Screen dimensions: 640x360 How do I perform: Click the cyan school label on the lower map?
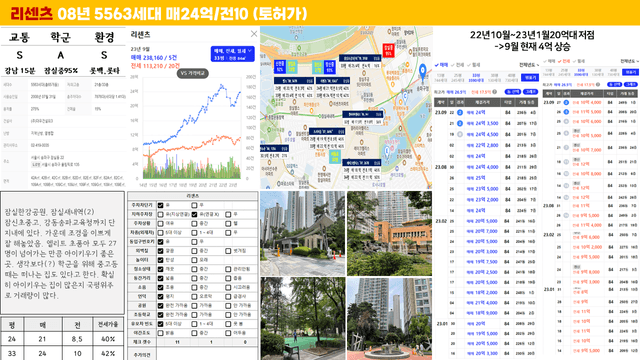pyautogui.click(x=335, y=157)
